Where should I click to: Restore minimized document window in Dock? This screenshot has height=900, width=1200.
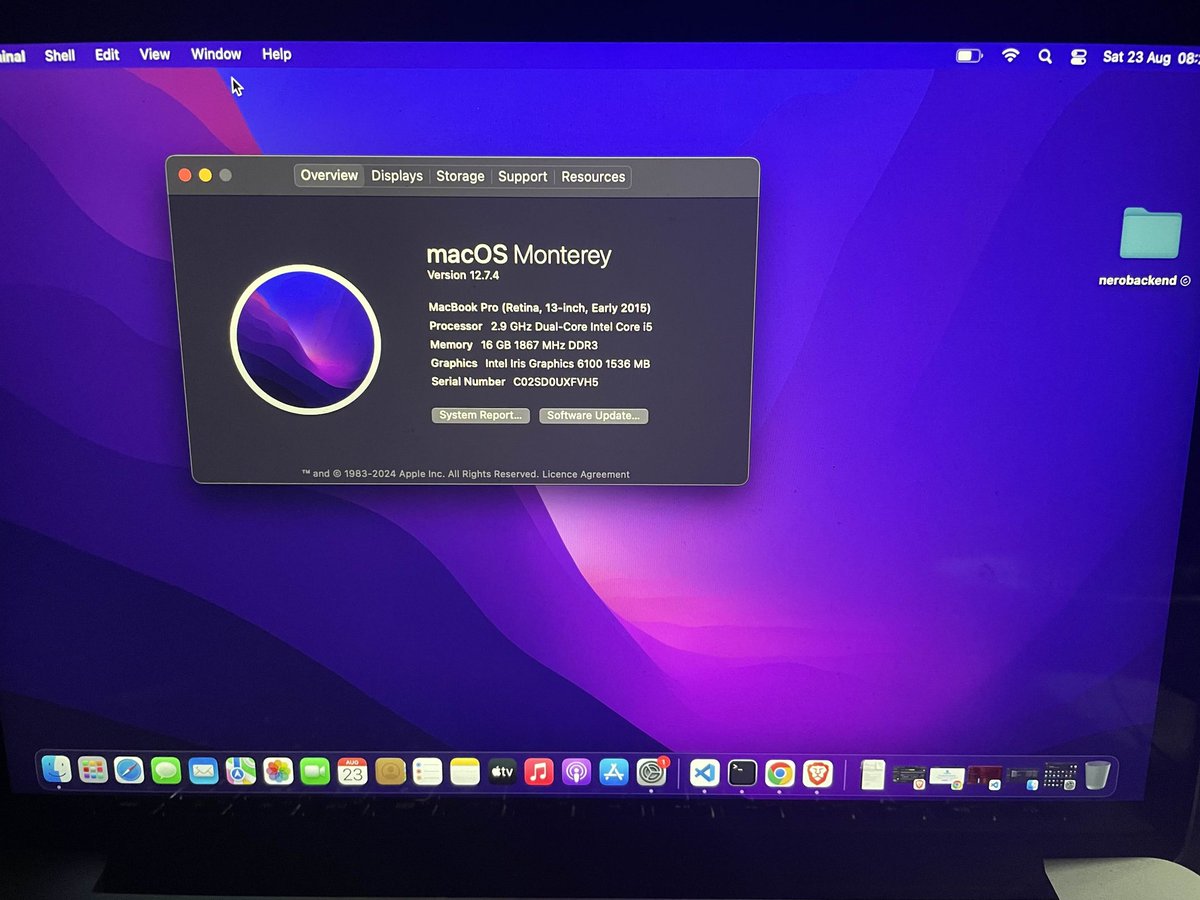tap(873, 774)
